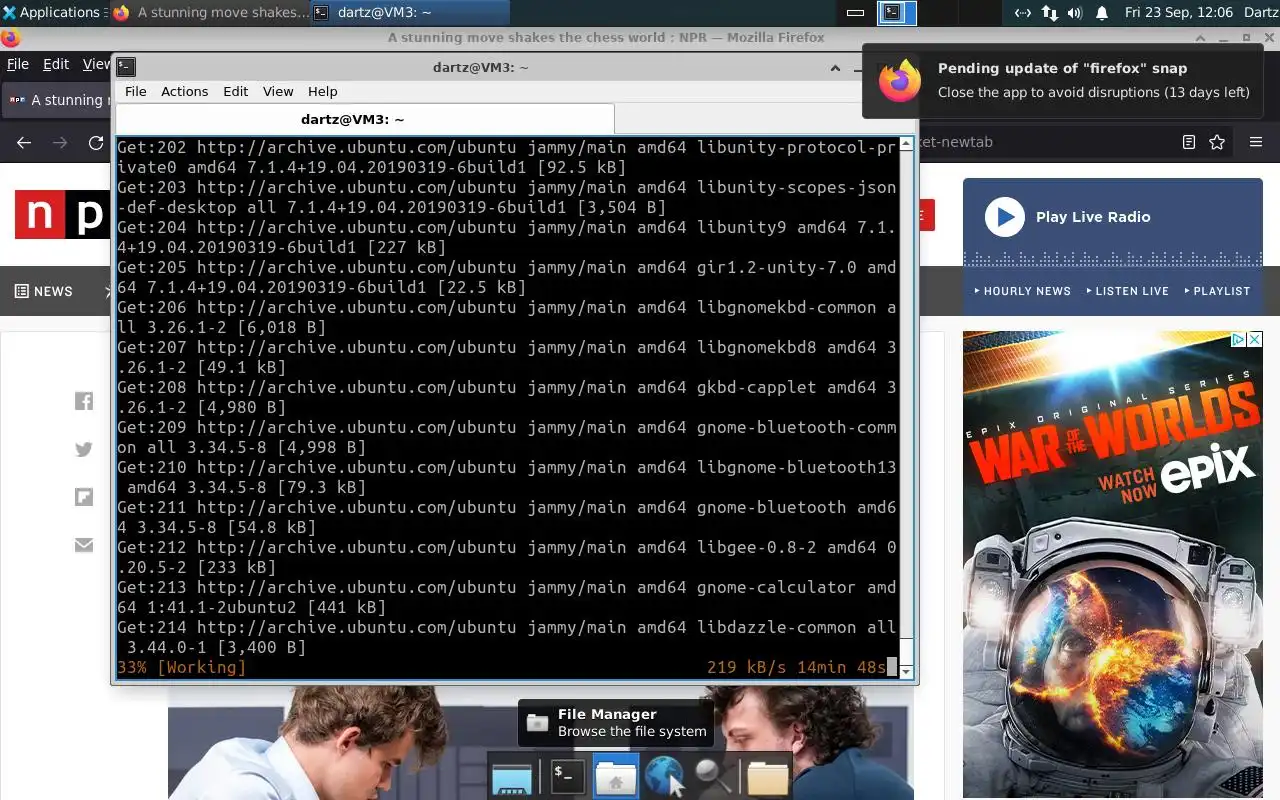Share article on Facebook icon
Image resolution: width=1280 pixels, height=800 pixels.
(84, 401)
